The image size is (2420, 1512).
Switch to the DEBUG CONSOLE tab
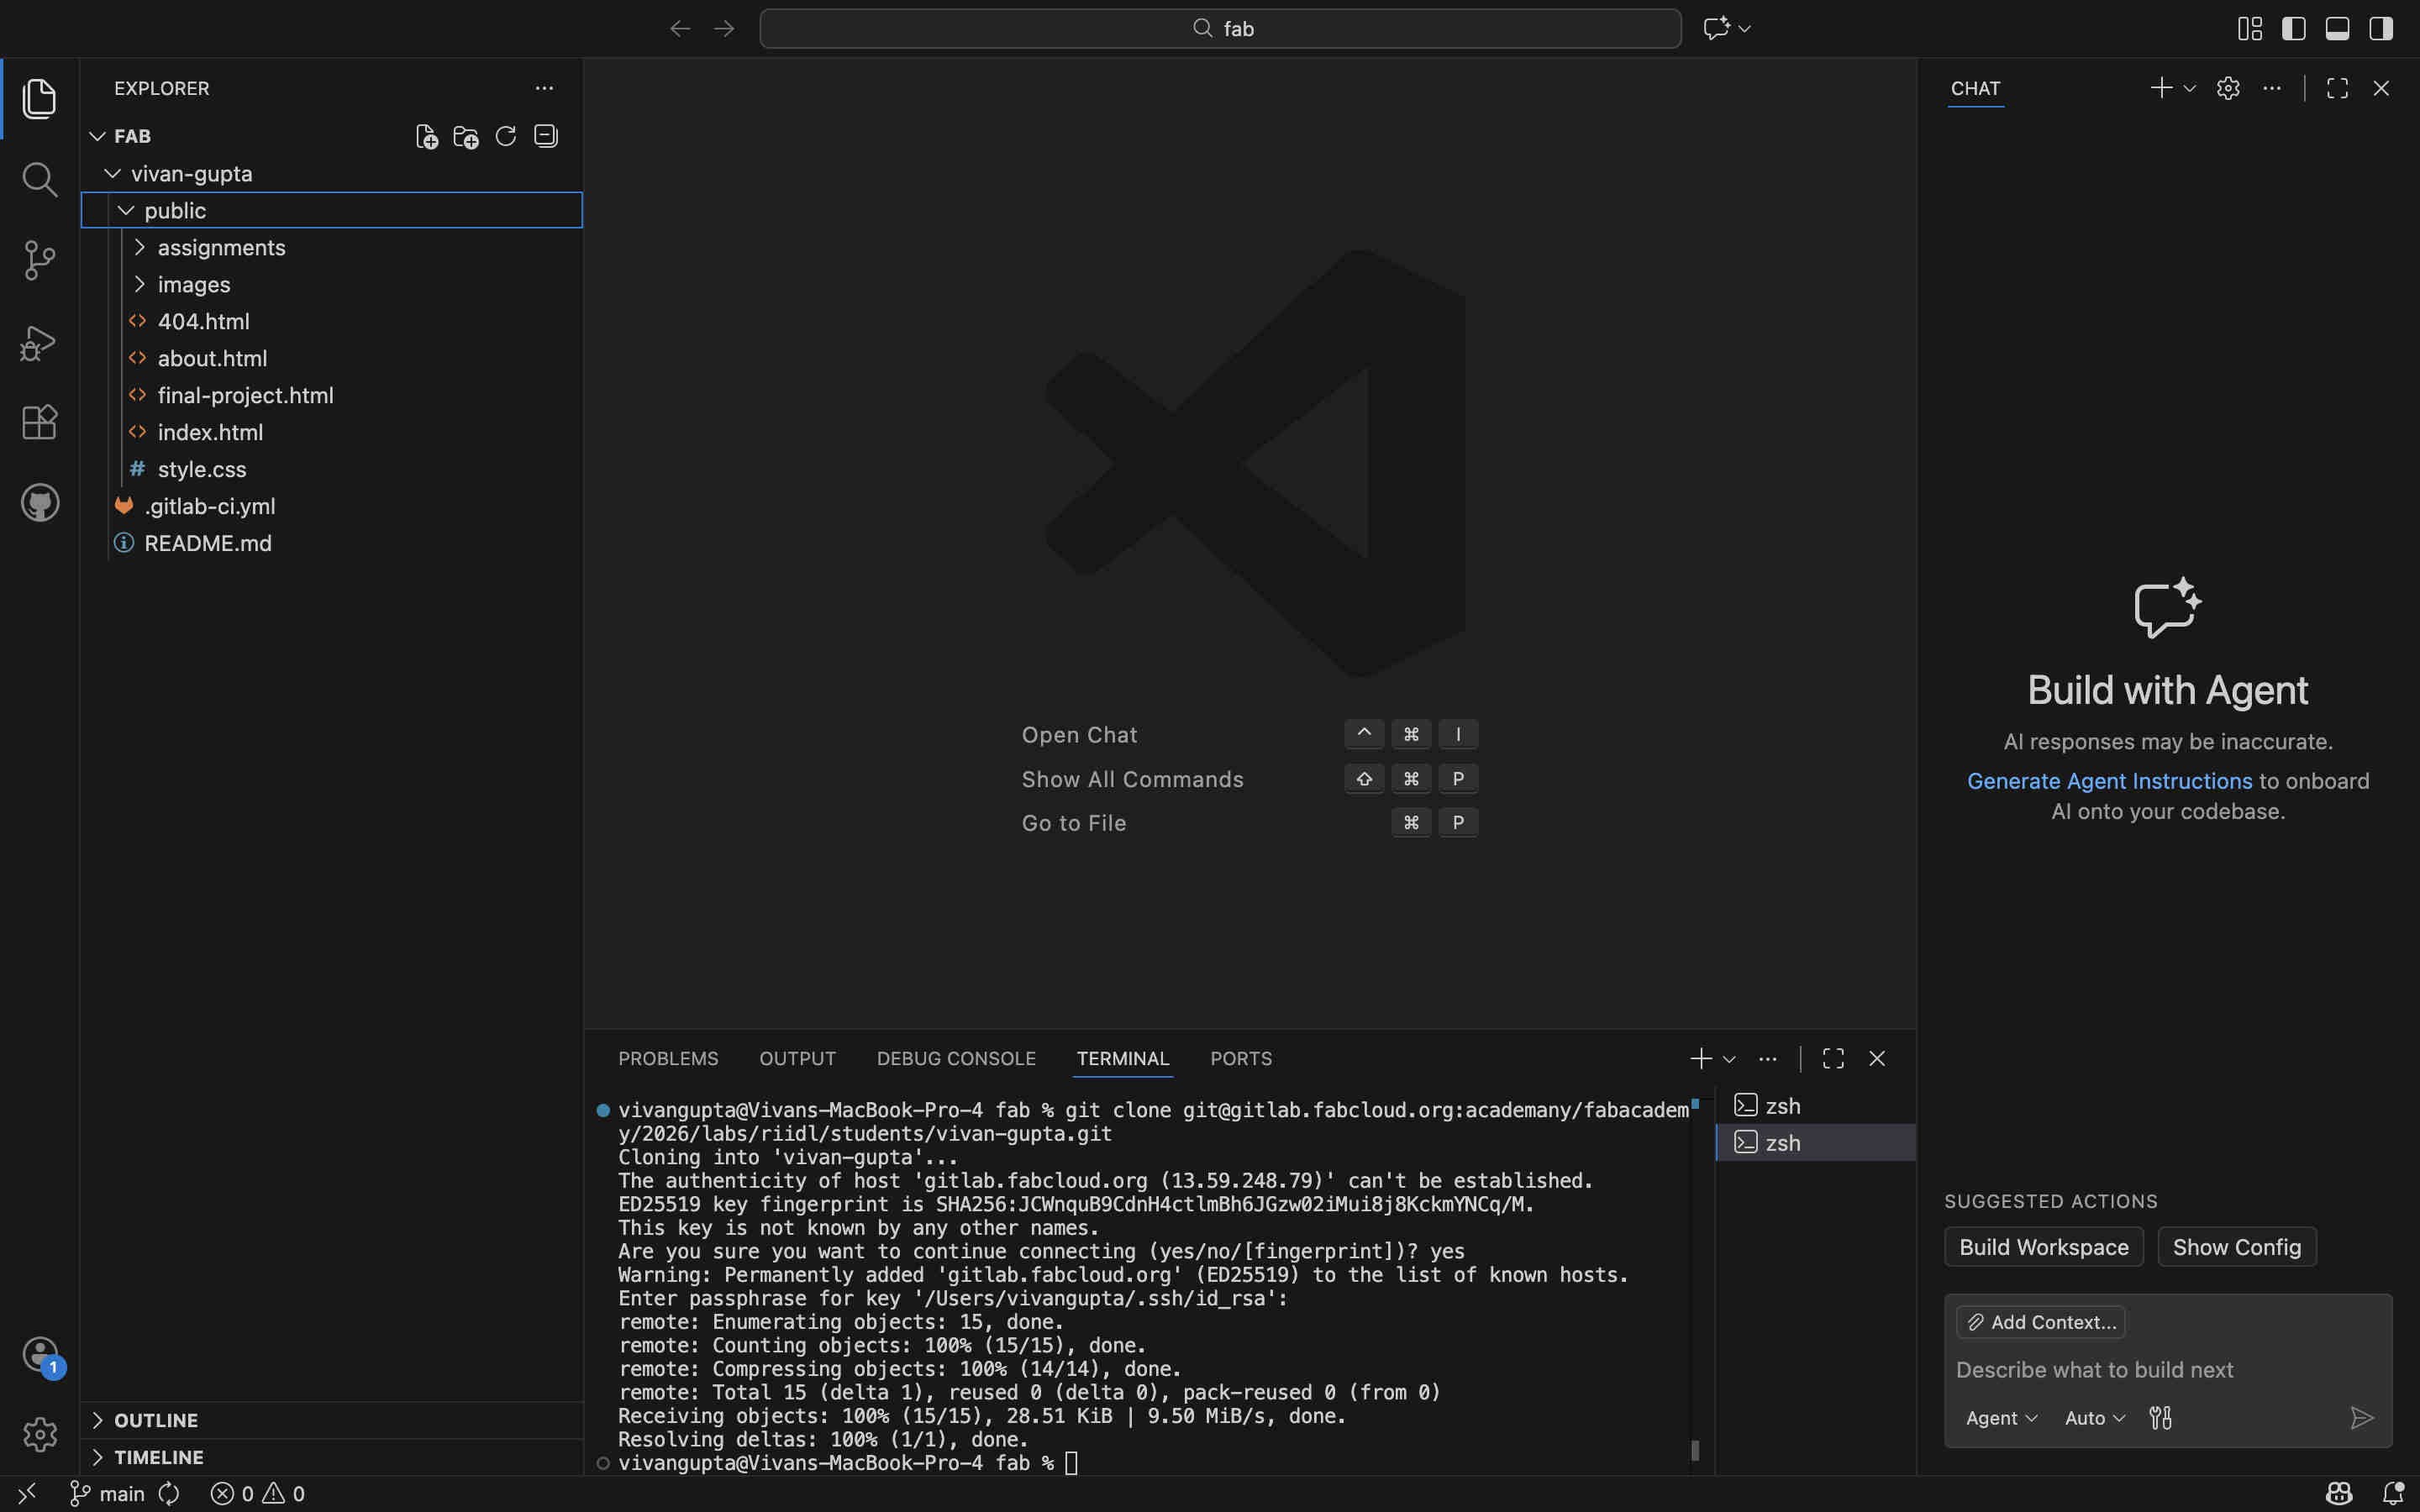(x=955, y=1058)
